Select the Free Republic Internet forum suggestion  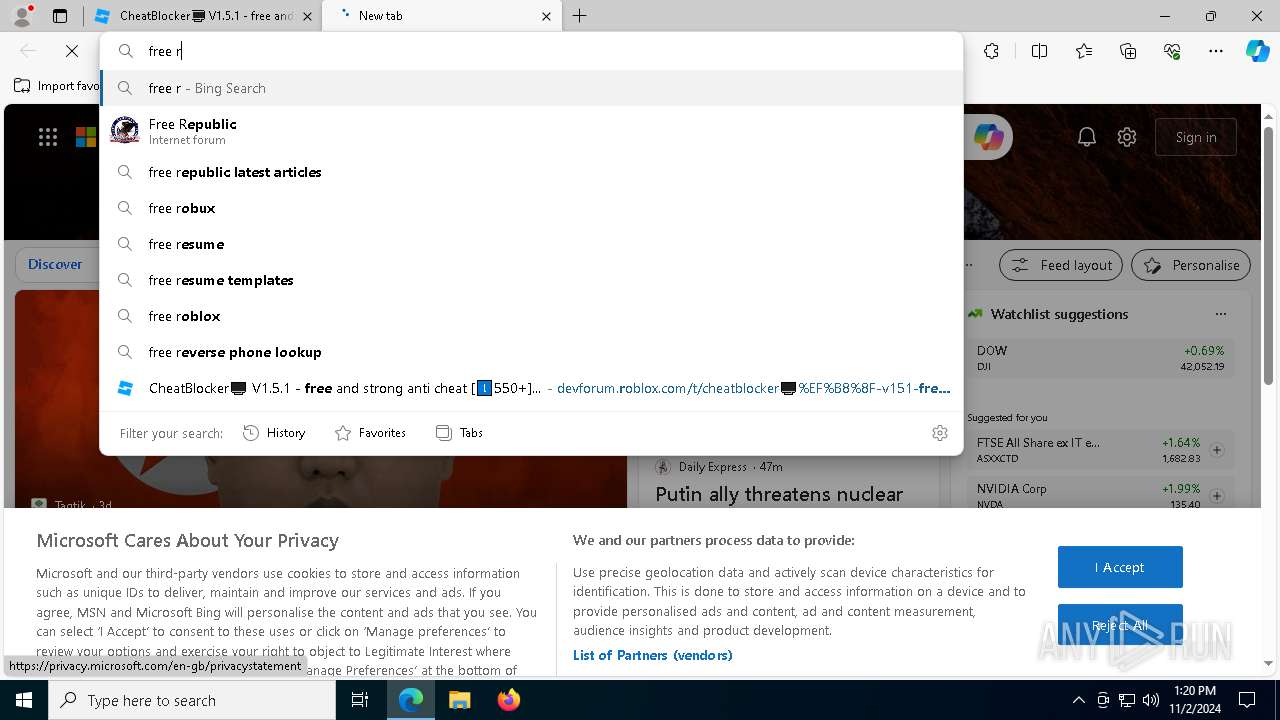pyautogui.click(x=531, y=131)
